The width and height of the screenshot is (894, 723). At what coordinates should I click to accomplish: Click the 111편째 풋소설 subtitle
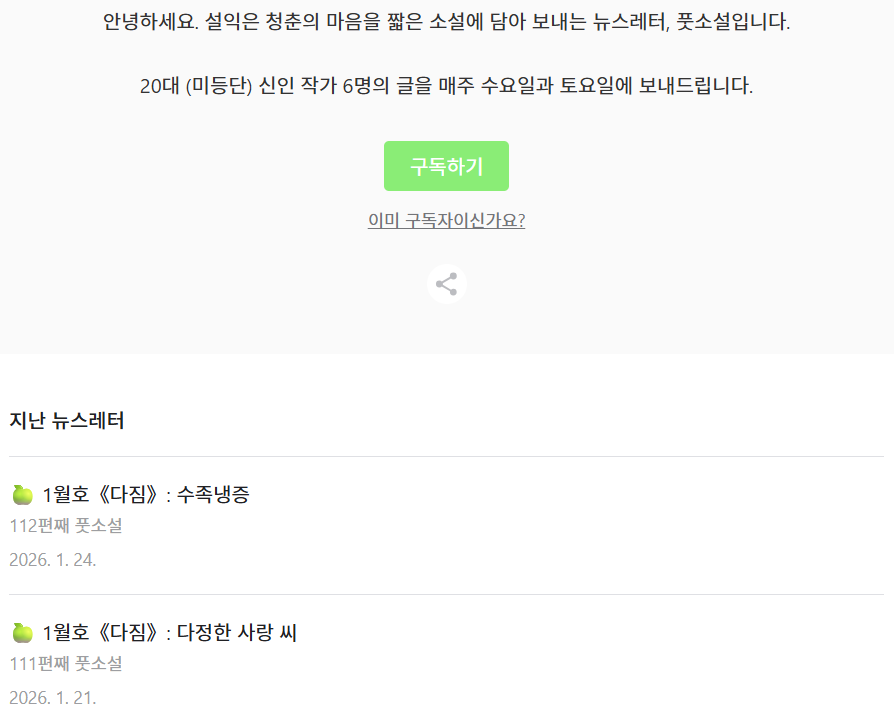(x=66, y=663)
